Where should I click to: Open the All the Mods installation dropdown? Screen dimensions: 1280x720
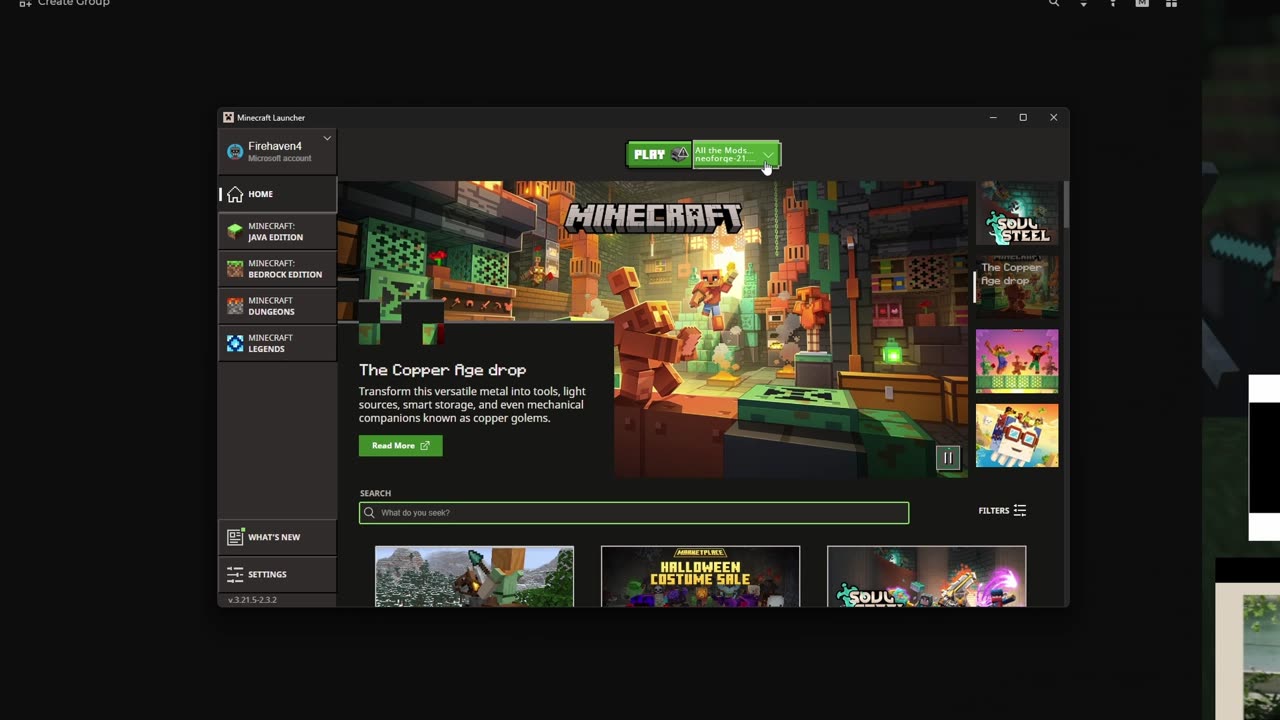coord(736,154)
